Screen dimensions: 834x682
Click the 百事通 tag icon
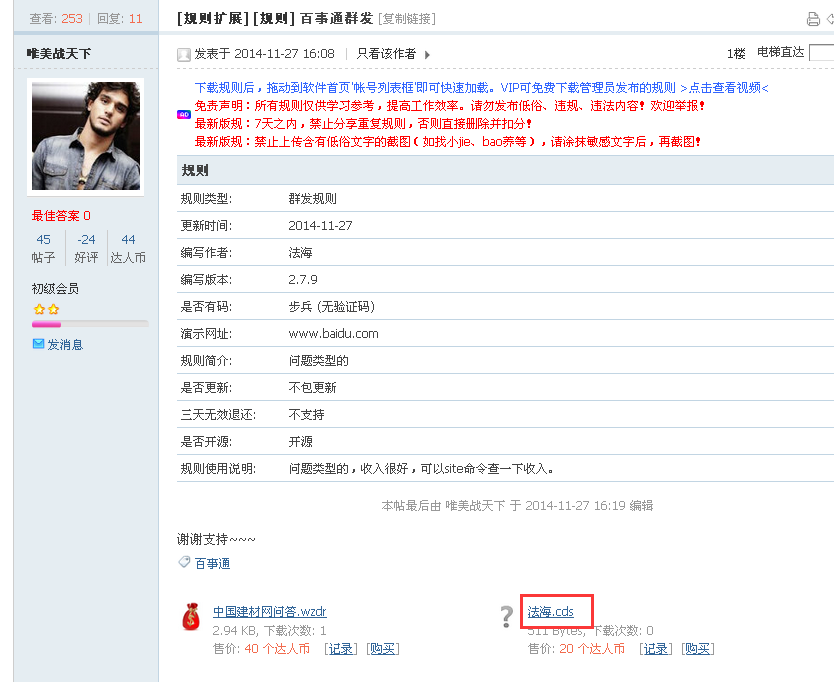coord(183,563)
